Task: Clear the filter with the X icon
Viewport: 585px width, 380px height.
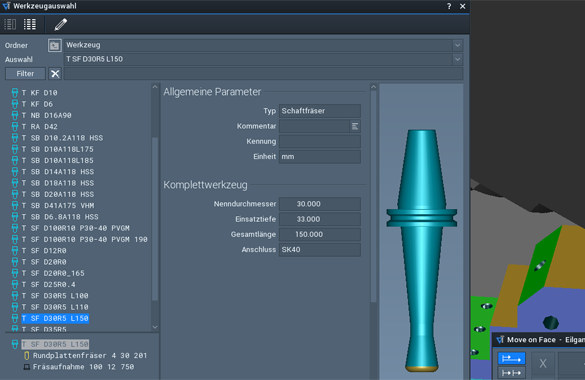Action: point(55,74)
